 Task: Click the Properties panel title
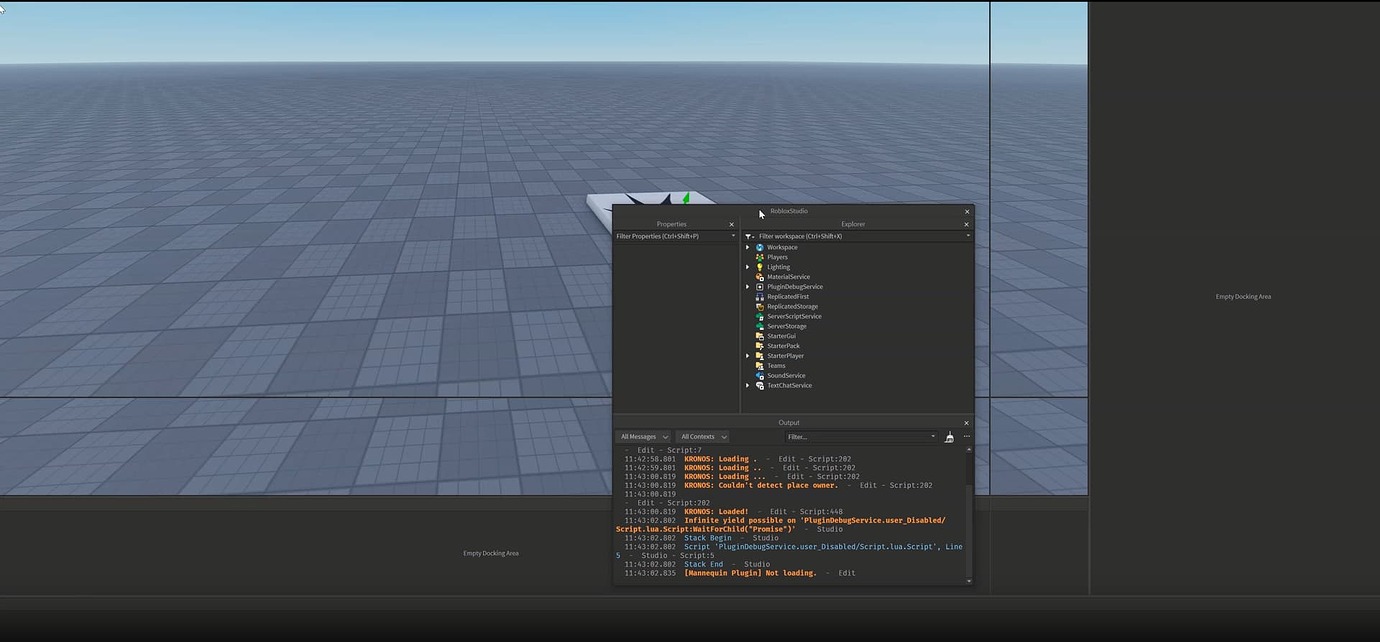point(672,224)
